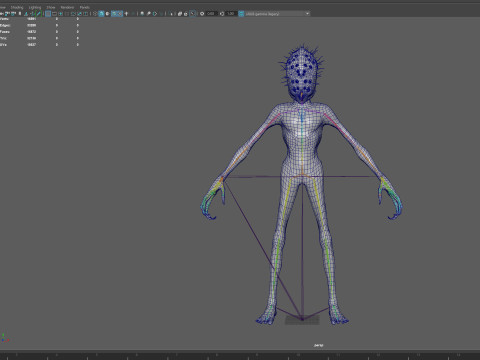Click the Isolate Select icon

click(x=171, y=14)
